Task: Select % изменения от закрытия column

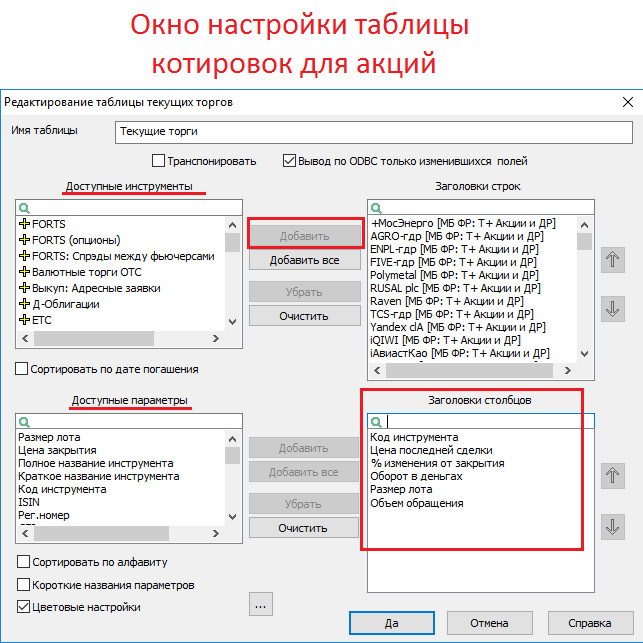Action: pyautogui.click(x=437, y=463)
